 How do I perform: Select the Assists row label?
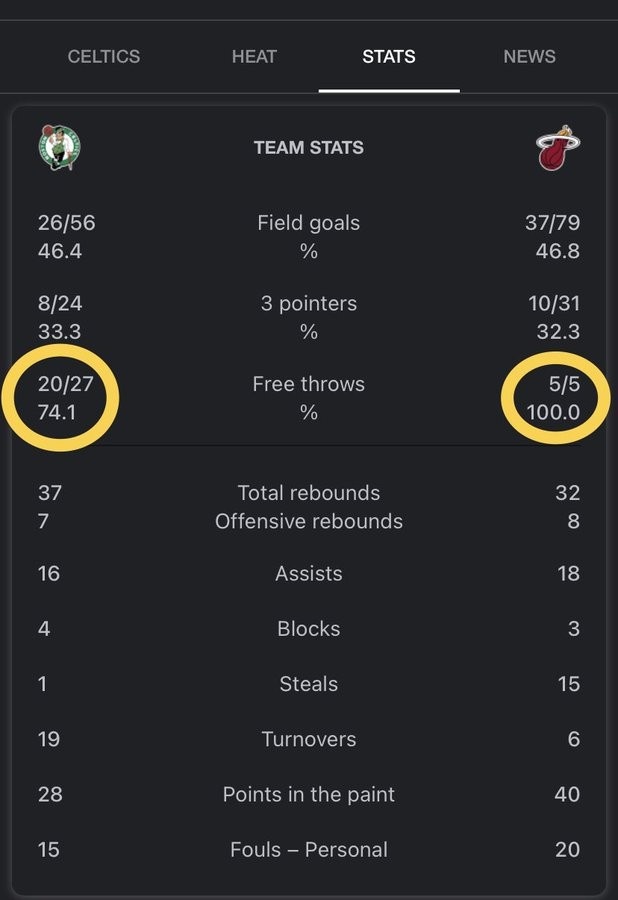[x=309, y=573]
